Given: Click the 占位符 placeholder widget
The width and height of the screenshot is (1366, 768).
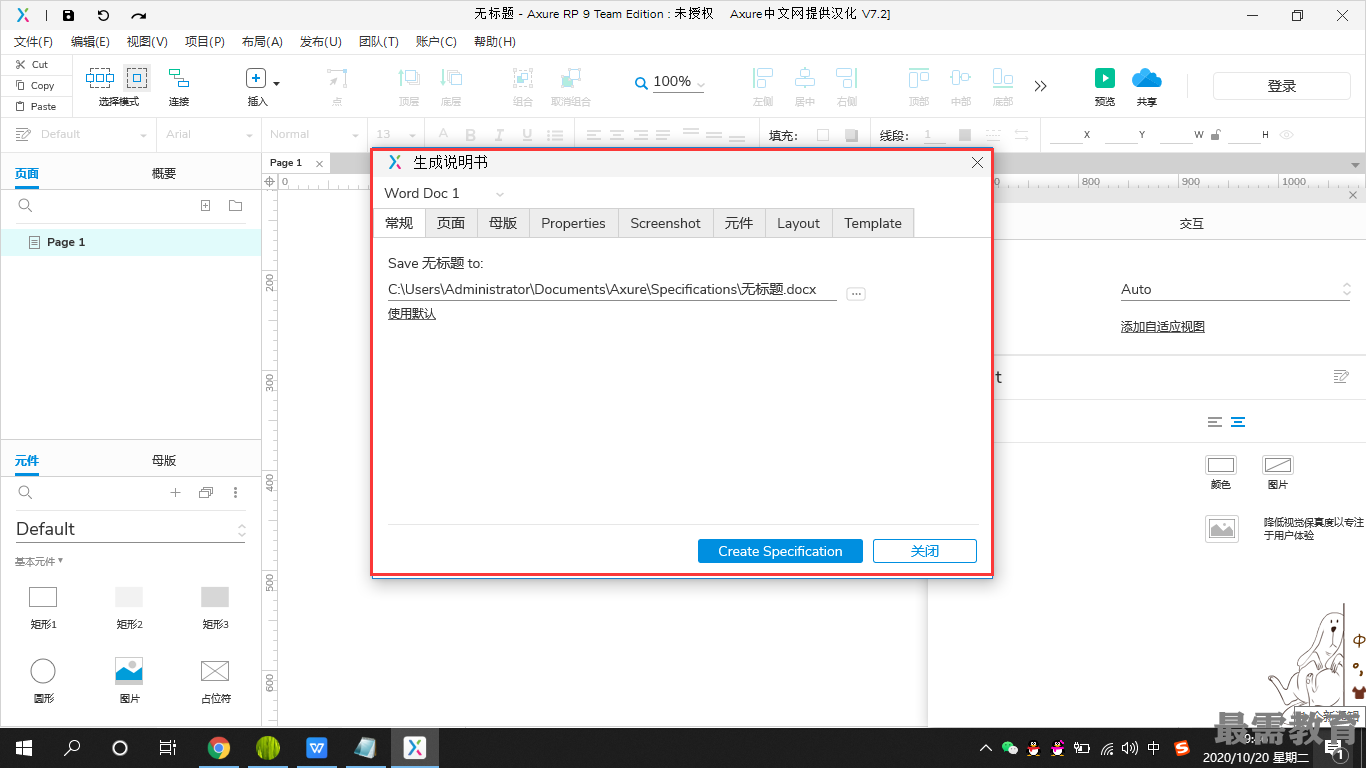Looking at the screenshot, I should pyautogui.click(x=215, y=671).
